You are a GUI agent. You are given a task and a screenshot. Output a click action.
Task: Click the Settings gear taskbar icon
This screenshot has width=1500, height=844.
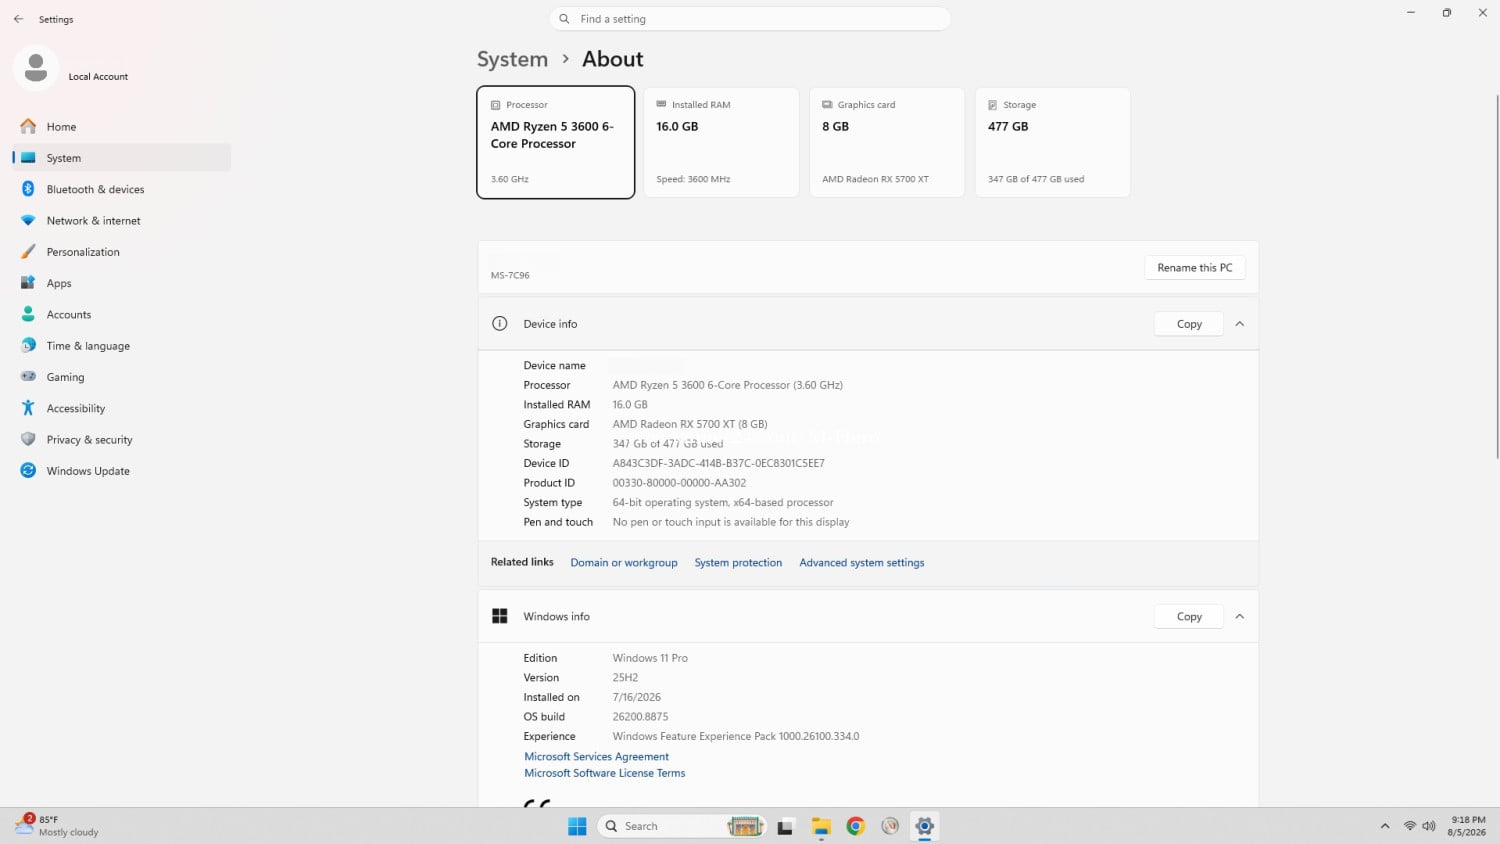click(x=924, y=826)
